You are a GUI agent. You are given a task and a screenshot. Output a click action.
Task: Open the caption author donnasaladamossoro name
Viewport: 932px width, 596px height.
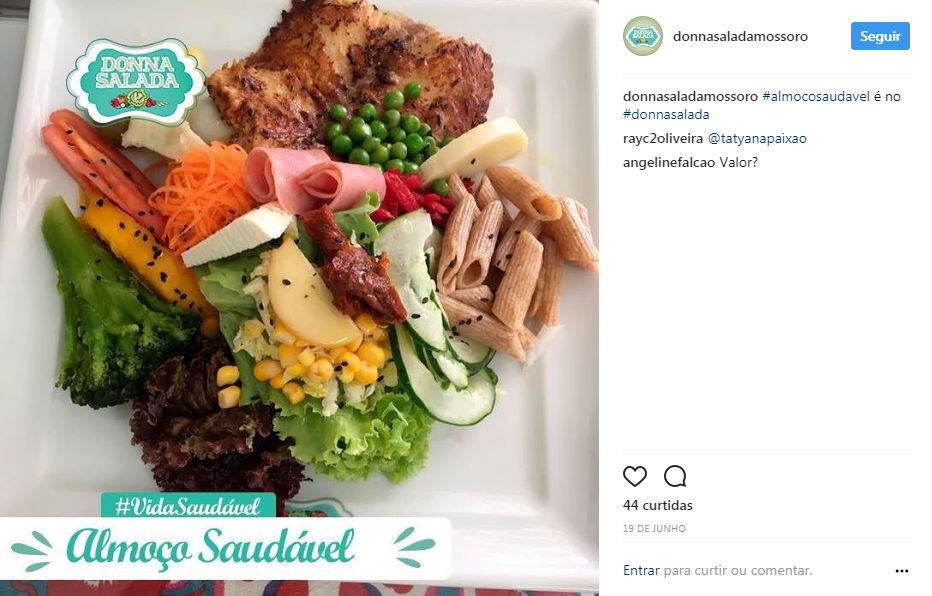click(690, 96)
